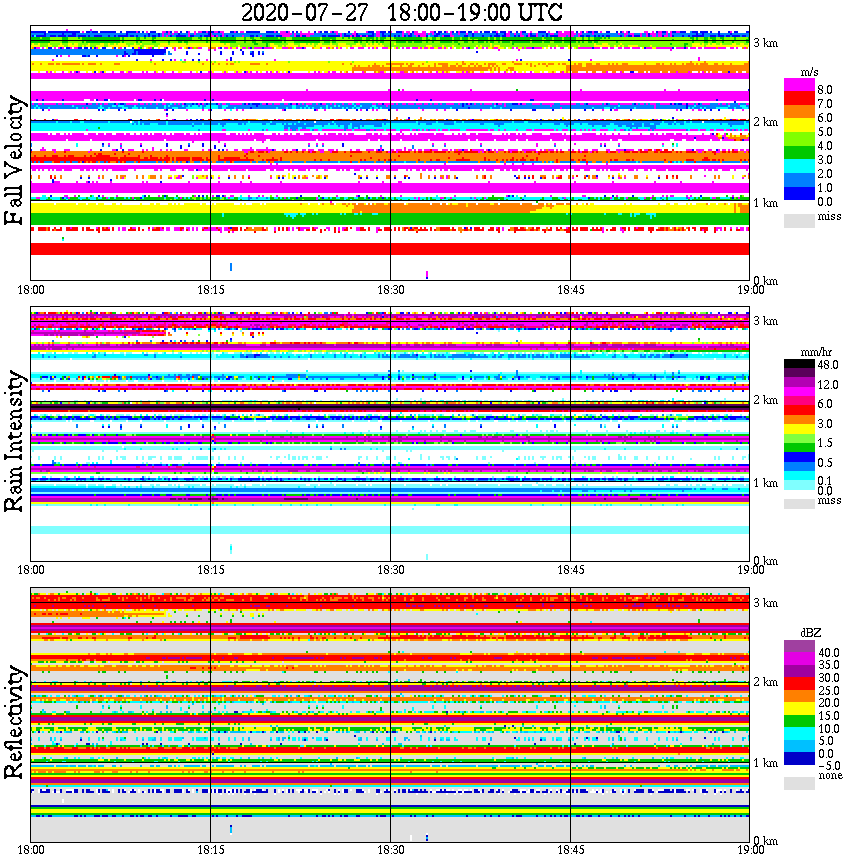The width and height of the screenshot is (850, 868).
Task: Click the "18:15" tick under the Fall Velocity plot
Action: tap(211, 290)
